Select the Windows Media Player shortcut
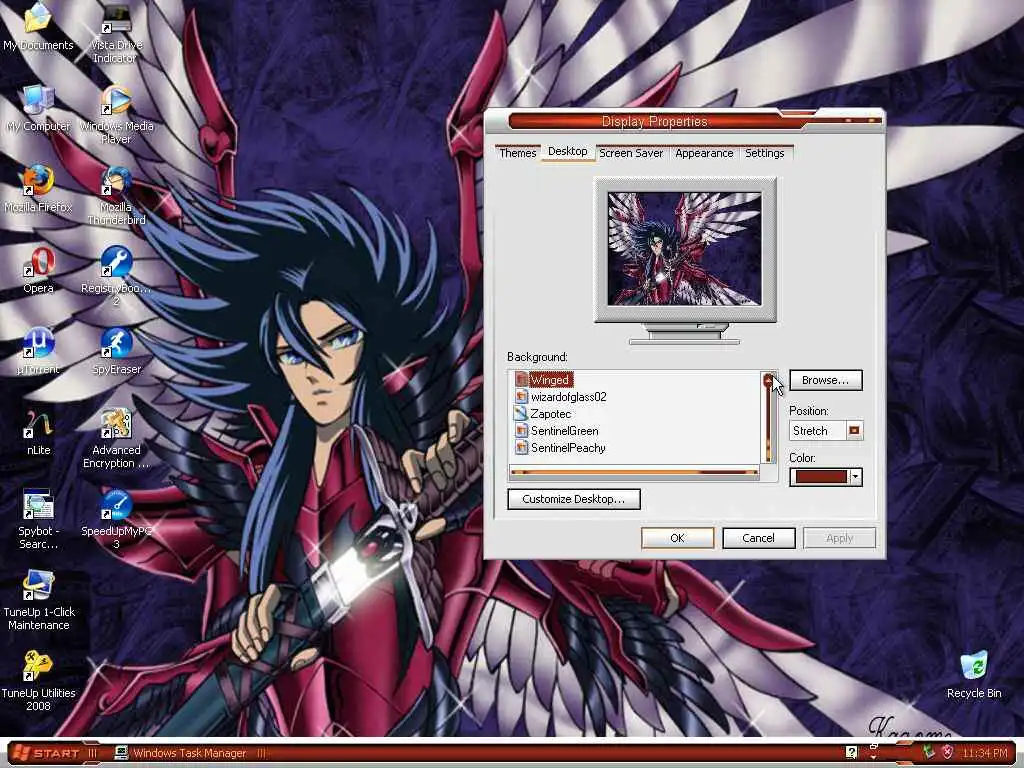The height and width of the screenshot is (768, 1024). coord(116,114)
